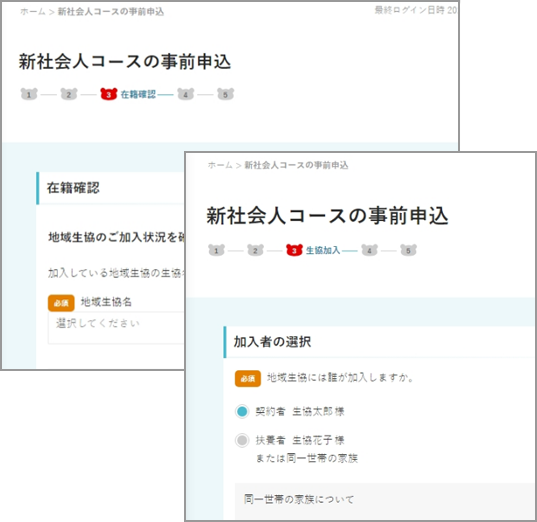Click the front window page title 新社会人コースの事前申込
The height and width of the screenshot is (522, 537).
[x=327, y=216]
